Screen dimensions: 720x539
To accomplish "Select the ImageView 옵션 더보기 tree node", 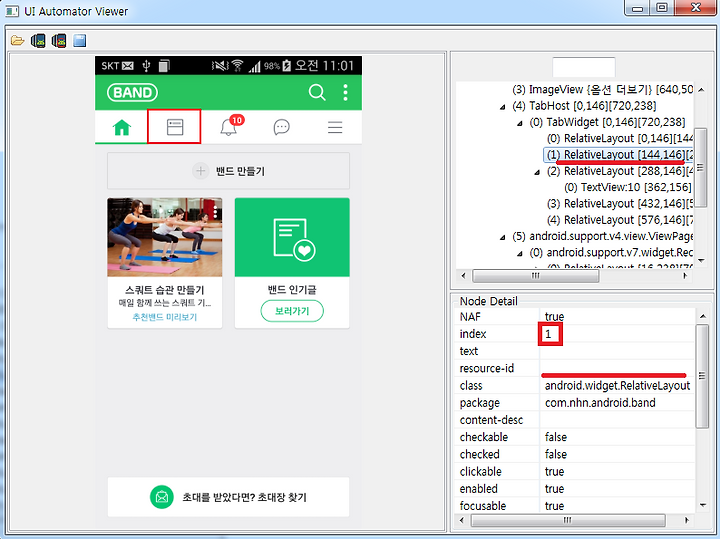I will point(602,90).
